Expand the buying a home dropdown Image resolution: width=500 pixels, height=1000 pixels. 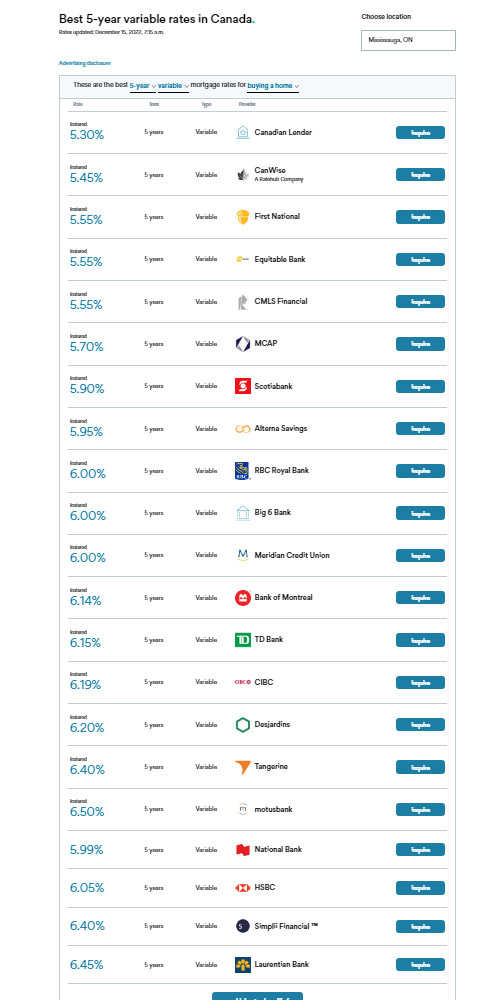pyautogui.click(x=274, y=85)
